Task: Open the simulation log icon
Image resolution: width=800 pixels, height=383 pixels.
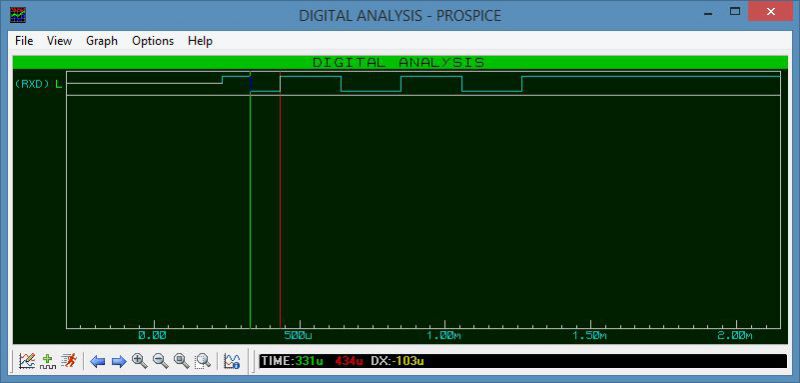Action: click(232, 361)
